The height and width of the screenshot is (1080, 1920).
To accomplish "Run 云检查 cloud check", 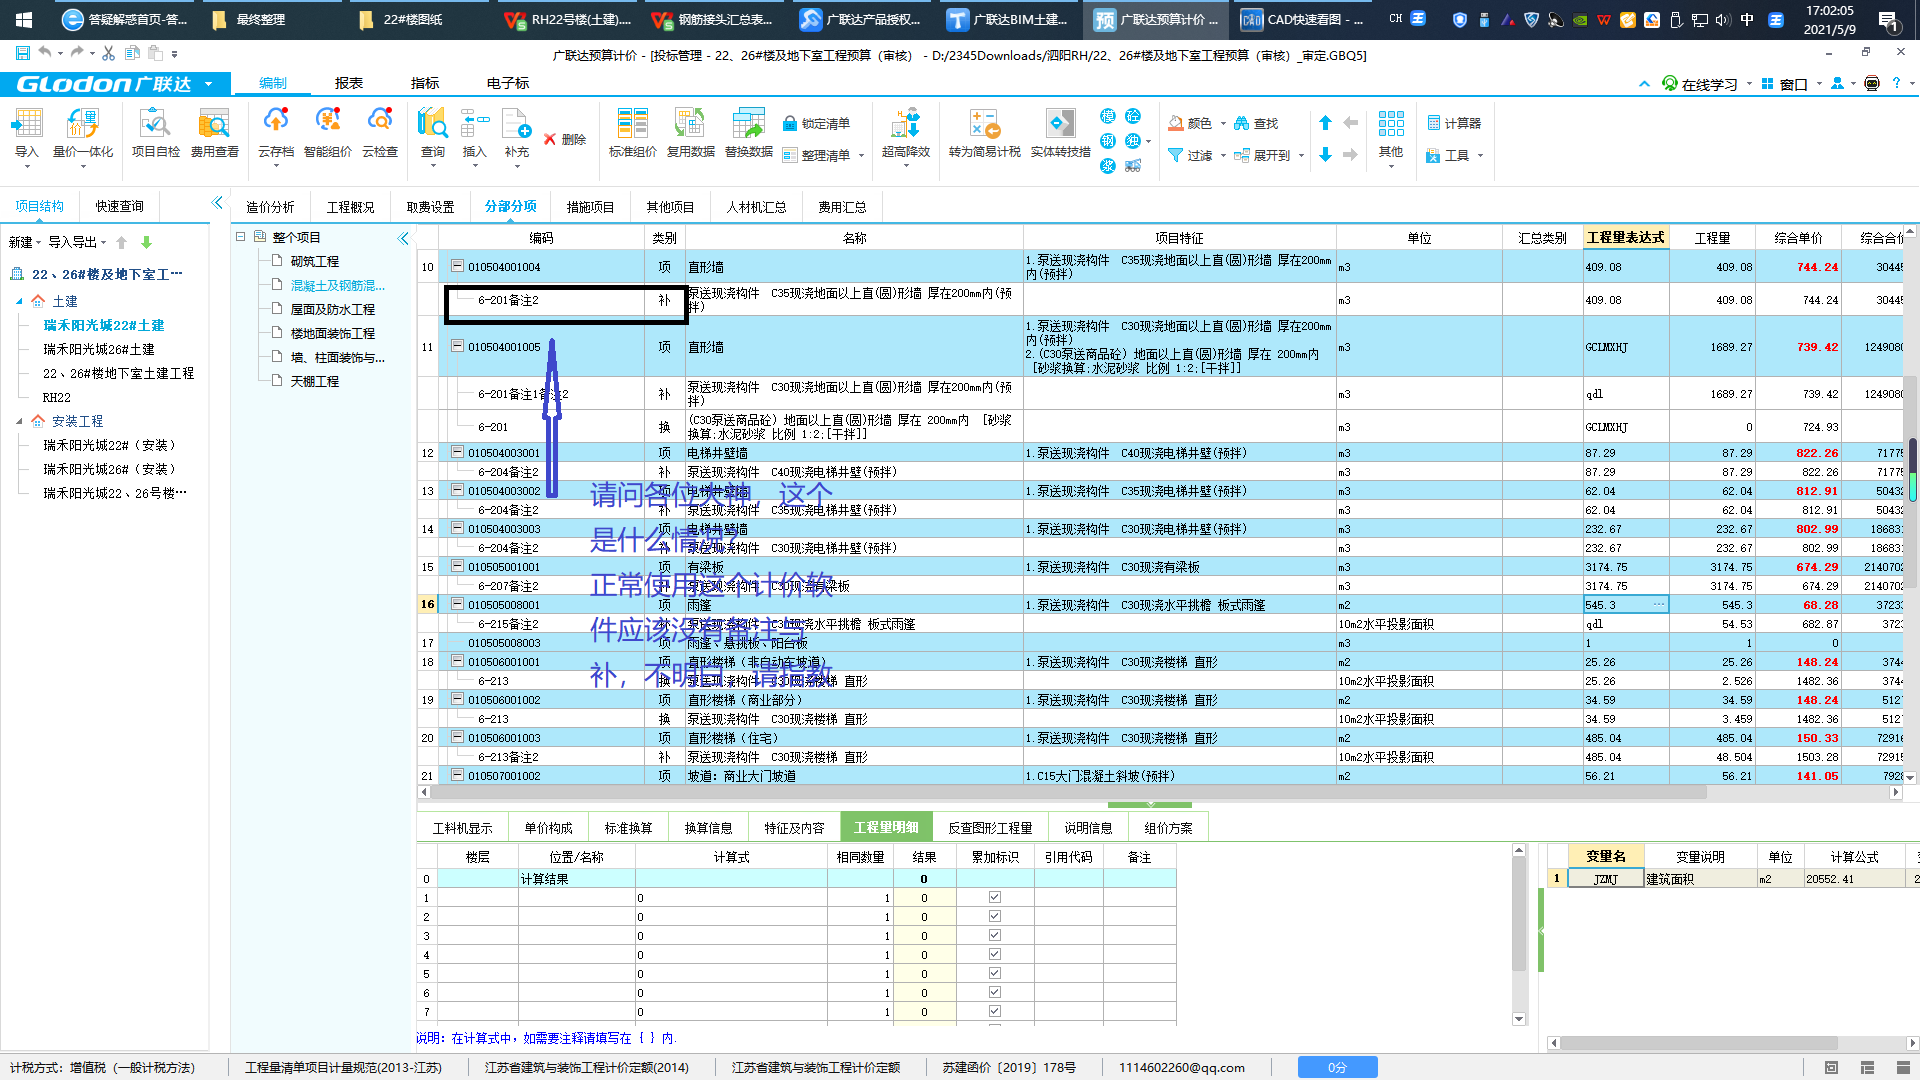I will click(x=380, y=133).
